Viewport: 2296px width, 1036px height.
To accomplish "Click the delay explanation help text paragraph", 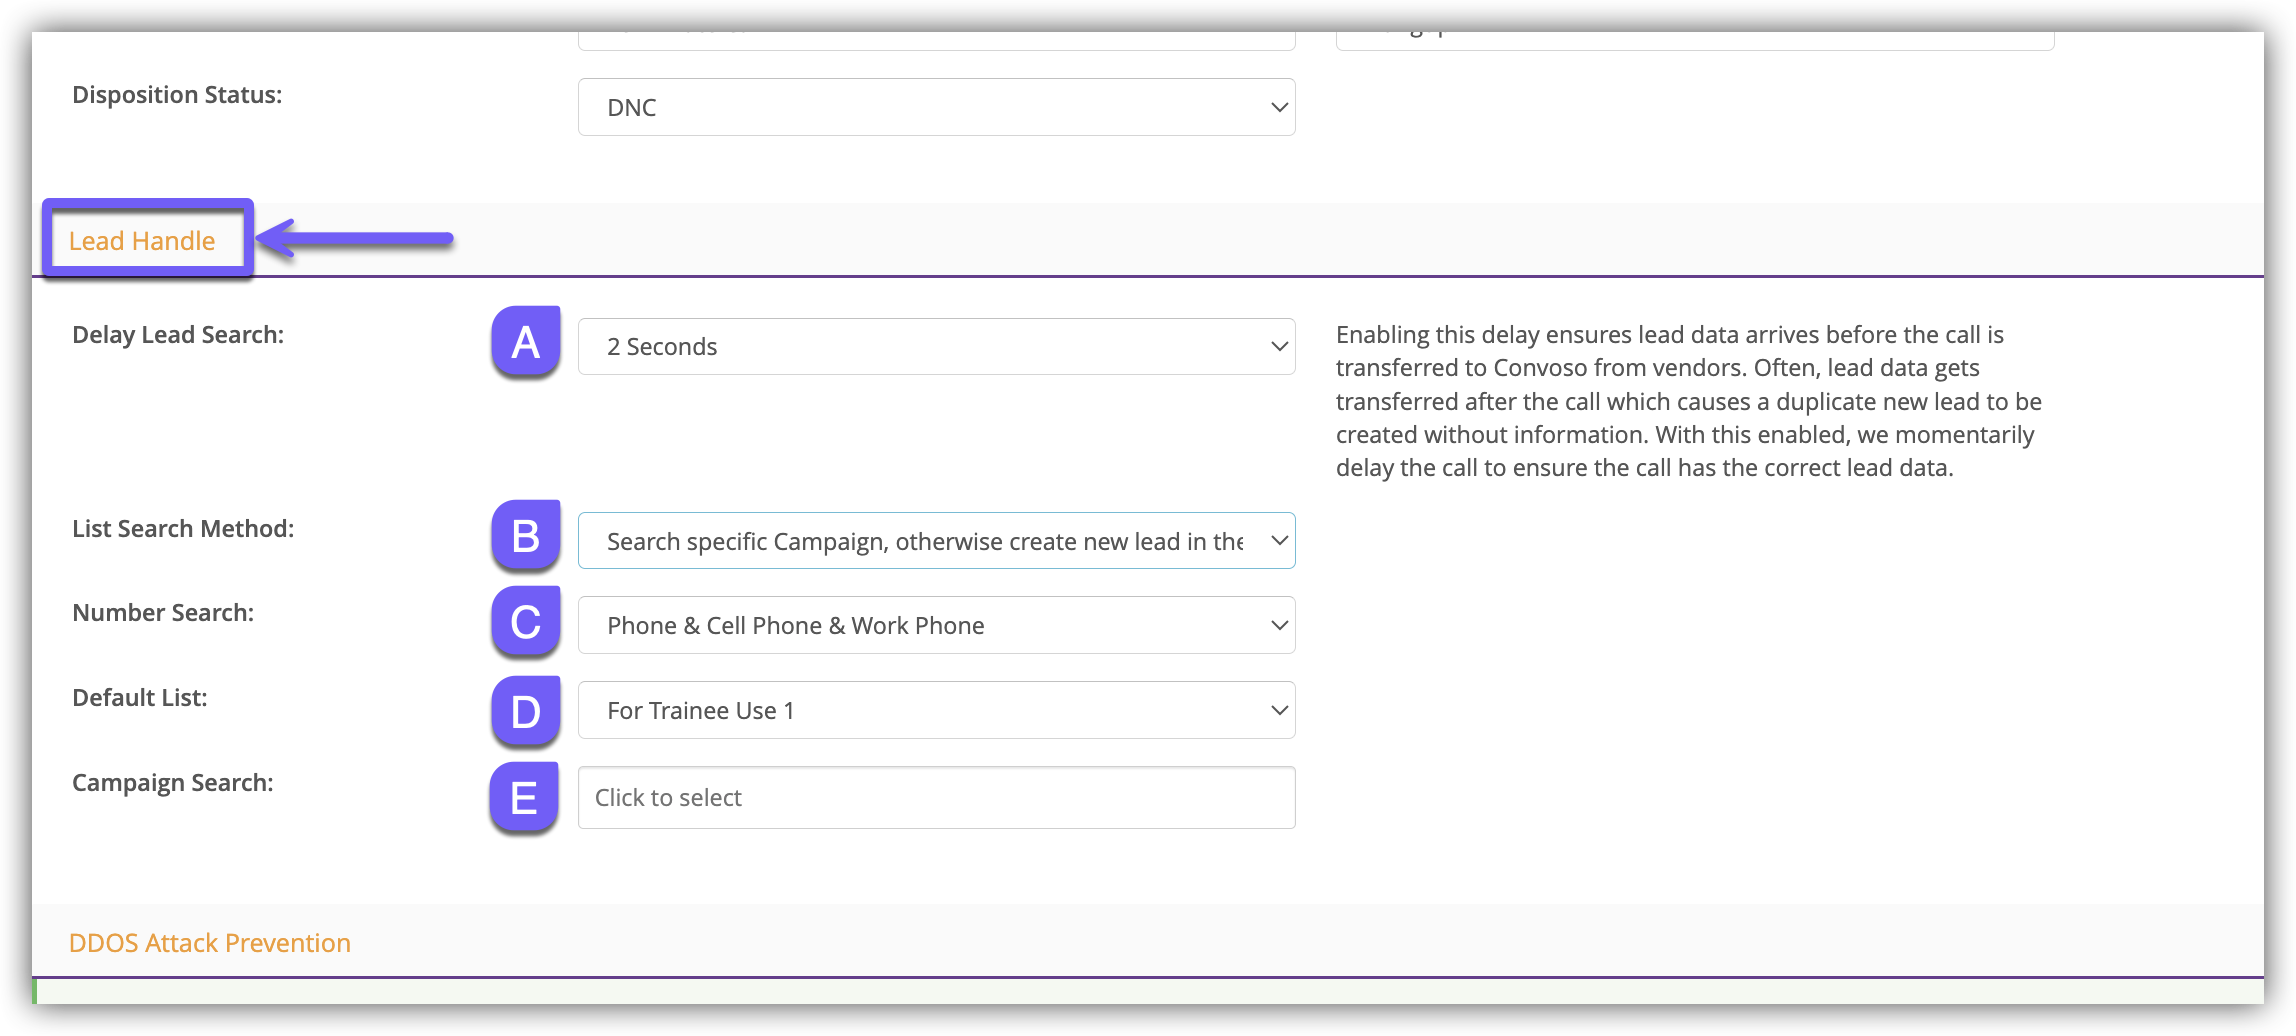I will [x=1688, y=401].
